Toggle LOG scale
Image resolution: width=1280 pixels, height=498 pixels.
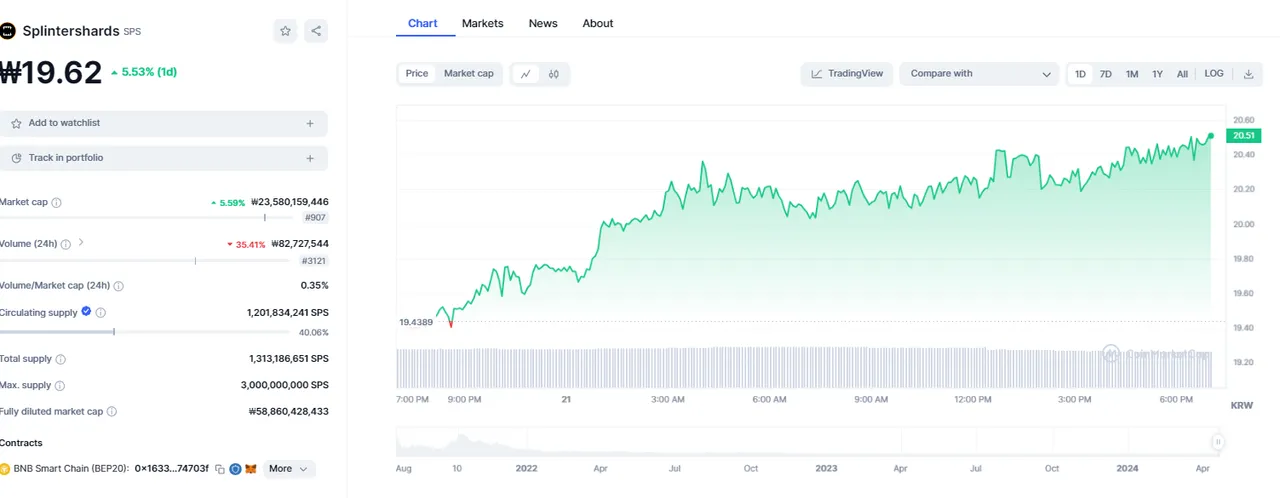(x=1214, y=74)
